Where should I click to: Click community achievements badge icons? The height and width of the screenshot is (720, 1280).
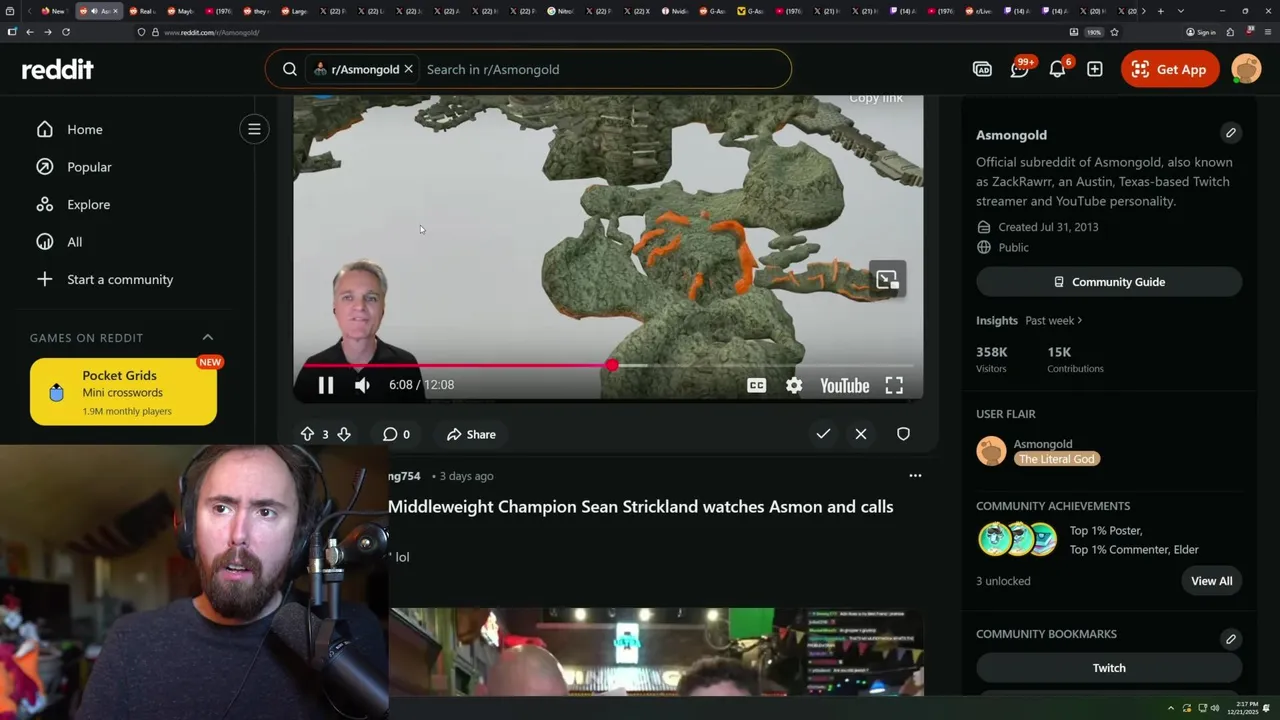[x=1018, y=539]
